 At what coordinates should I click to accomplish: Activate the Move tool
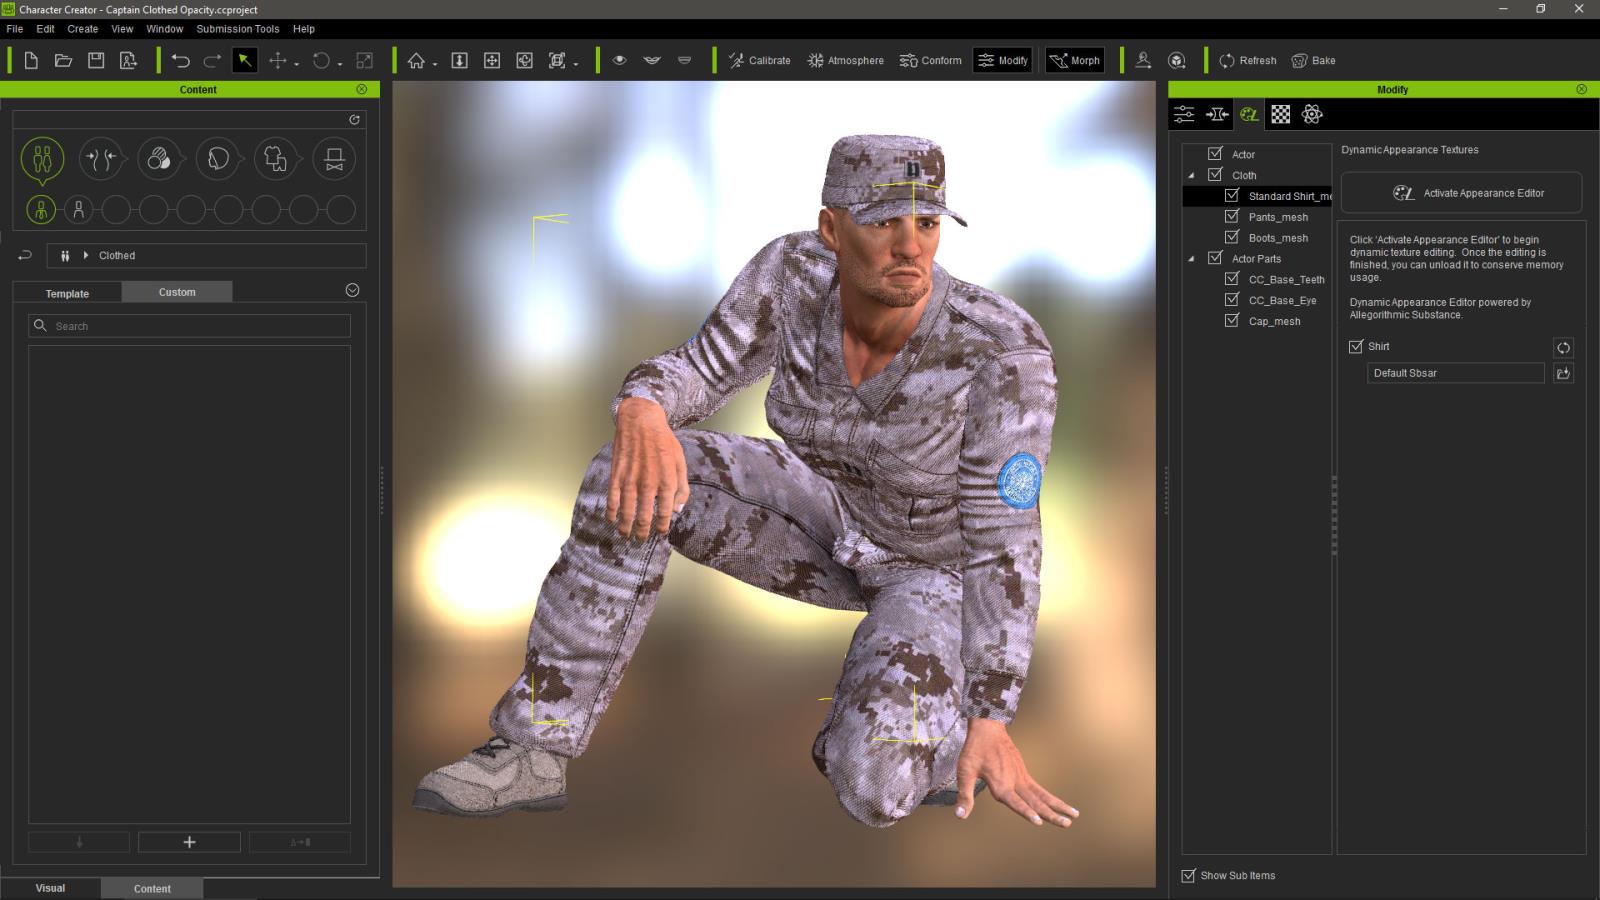(x=277, y=60)
